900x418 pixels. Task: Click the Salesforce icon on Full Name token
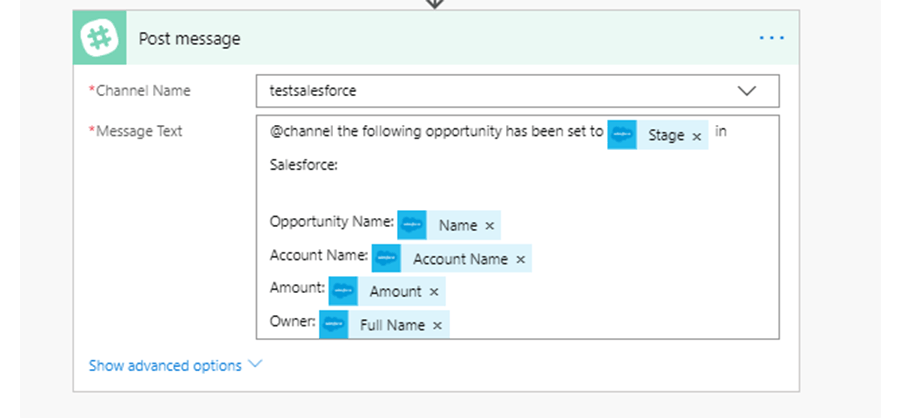pos(334,324)
